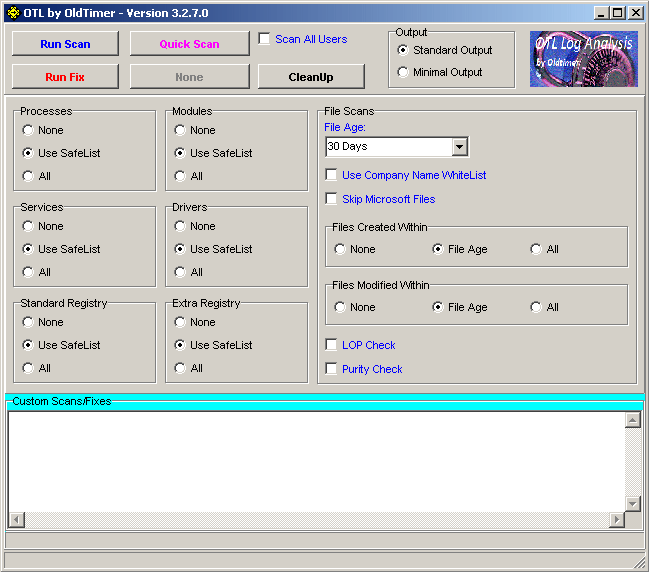Image resolution: width=649 pixels, height=572 pixels.
Task: Click the grayed None button
Action: point(190,77)
